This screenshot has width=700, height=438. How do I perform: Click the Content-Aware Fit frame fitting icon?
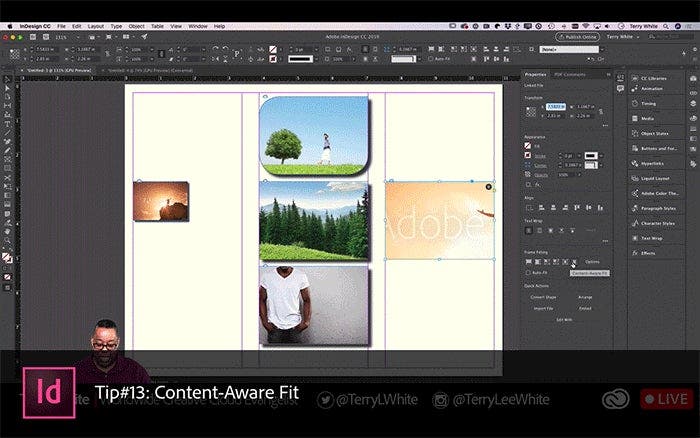coord(575,262)
